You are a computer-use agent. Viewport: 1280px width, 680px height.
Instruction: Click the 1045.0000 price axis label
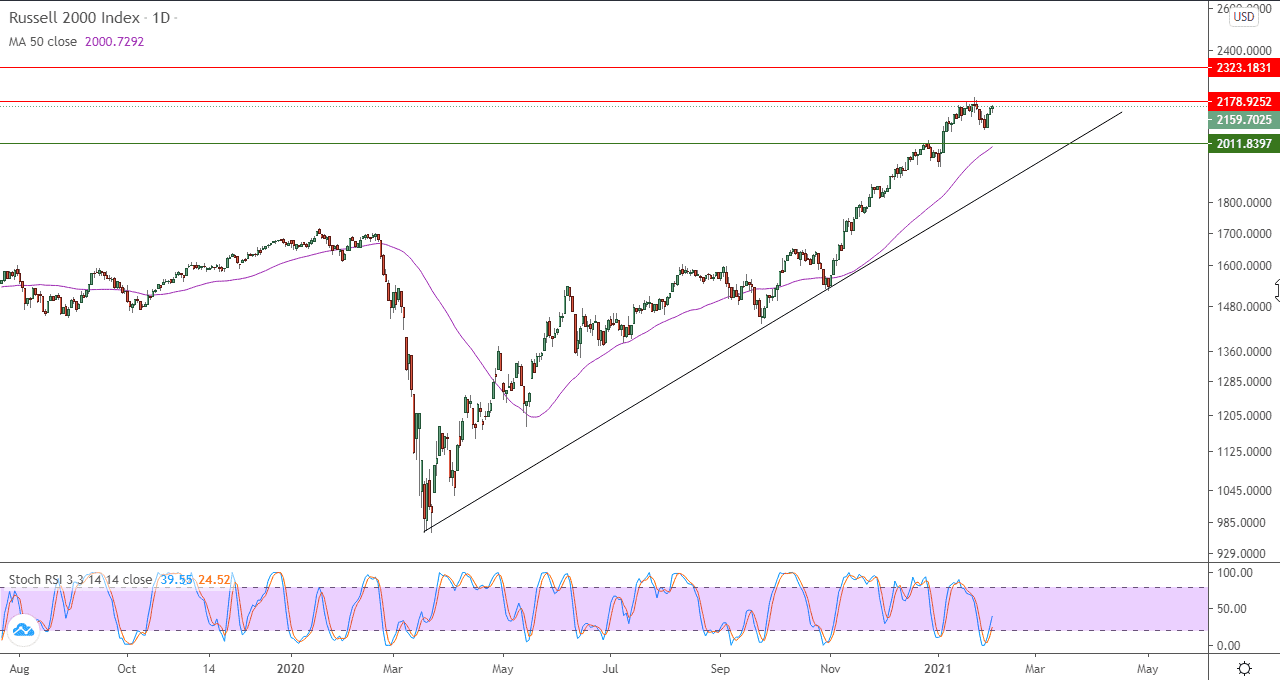click(x=1243, y=491)
